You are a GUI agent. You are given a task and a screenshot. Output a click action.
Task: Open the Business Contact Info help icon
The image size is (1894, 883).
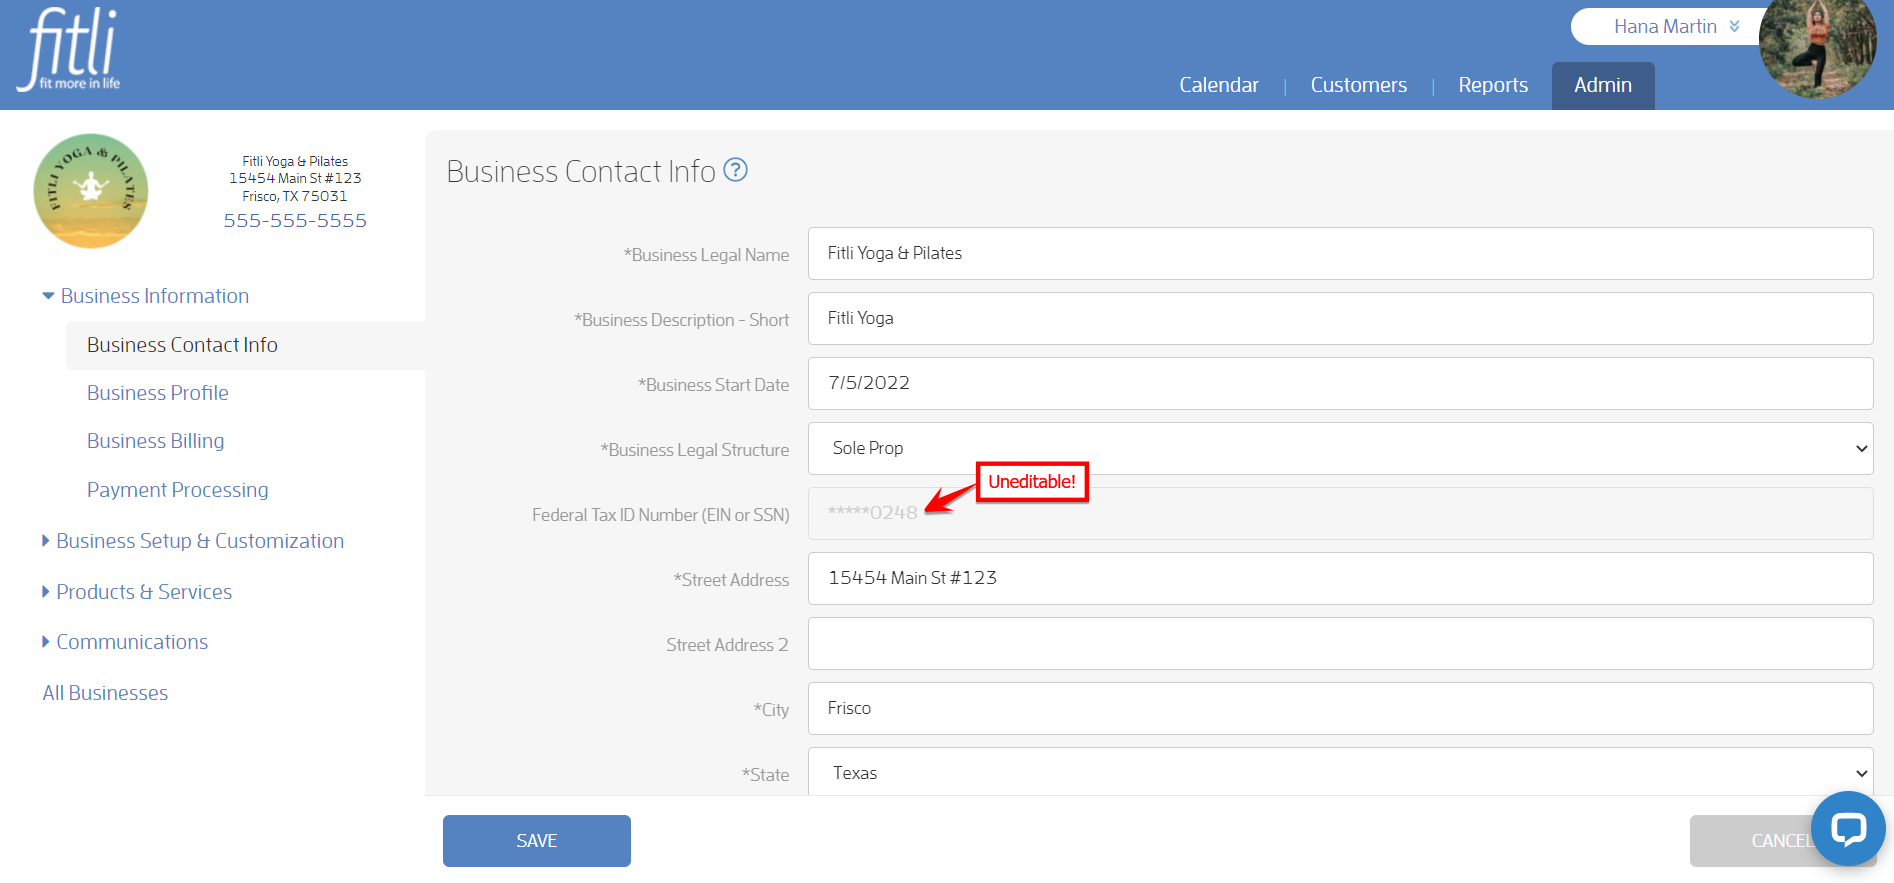pyautogui.click(x=735, y=170)
